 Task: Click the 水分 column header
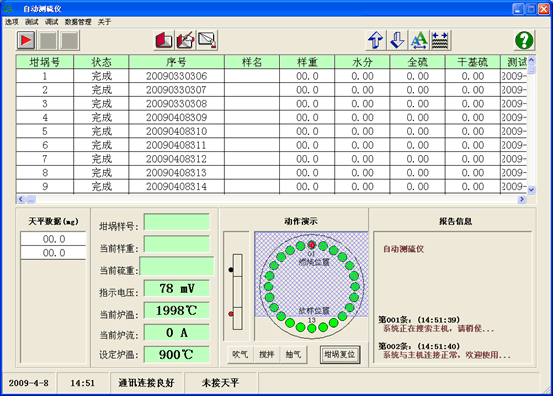click(x=362, y=62)
